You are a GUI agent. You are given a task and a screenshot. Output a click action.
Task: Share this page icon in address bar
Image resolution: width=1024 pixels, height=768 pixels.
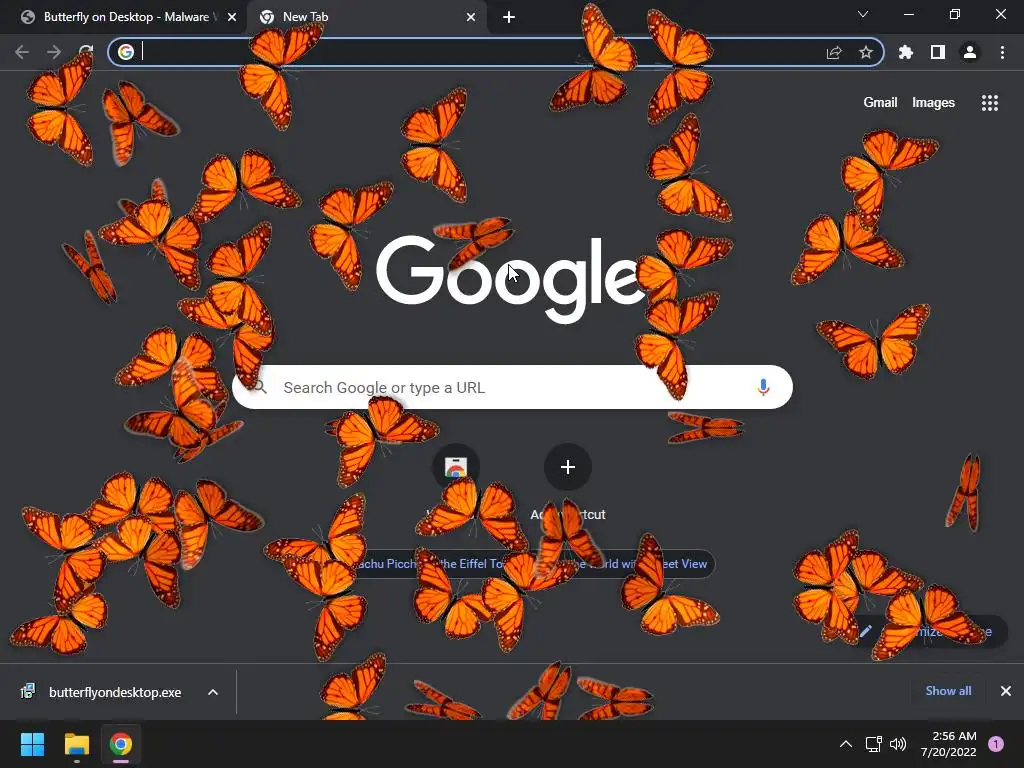[834, 53]
